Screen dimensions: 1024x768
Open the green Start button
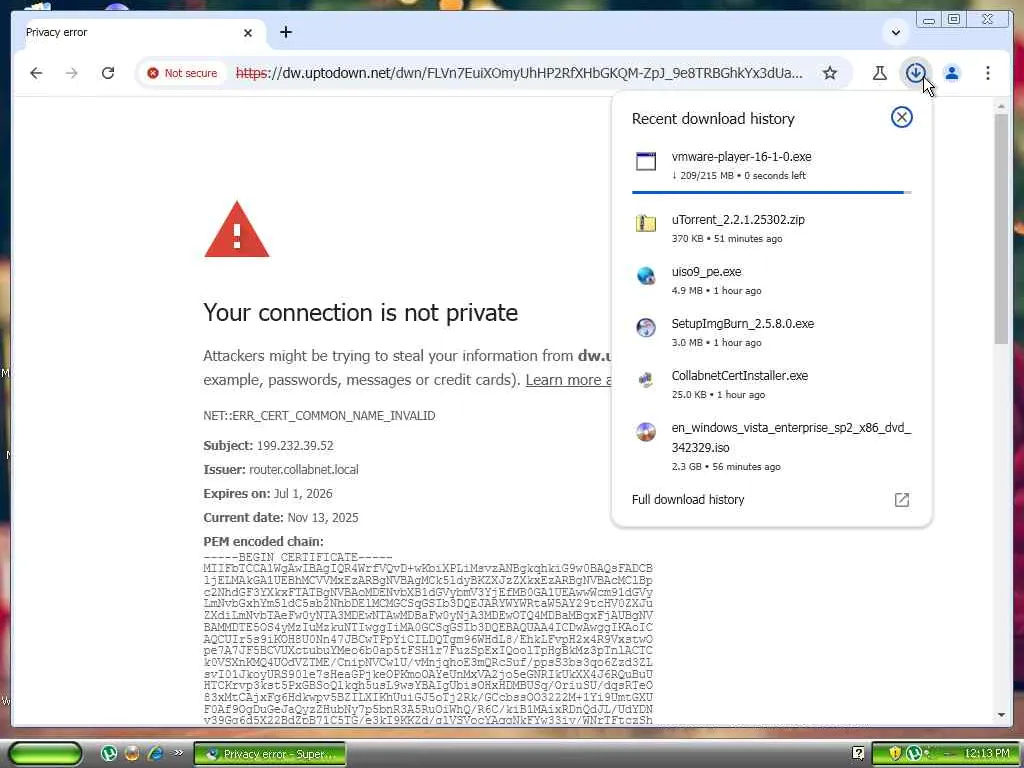click(45, 754)
